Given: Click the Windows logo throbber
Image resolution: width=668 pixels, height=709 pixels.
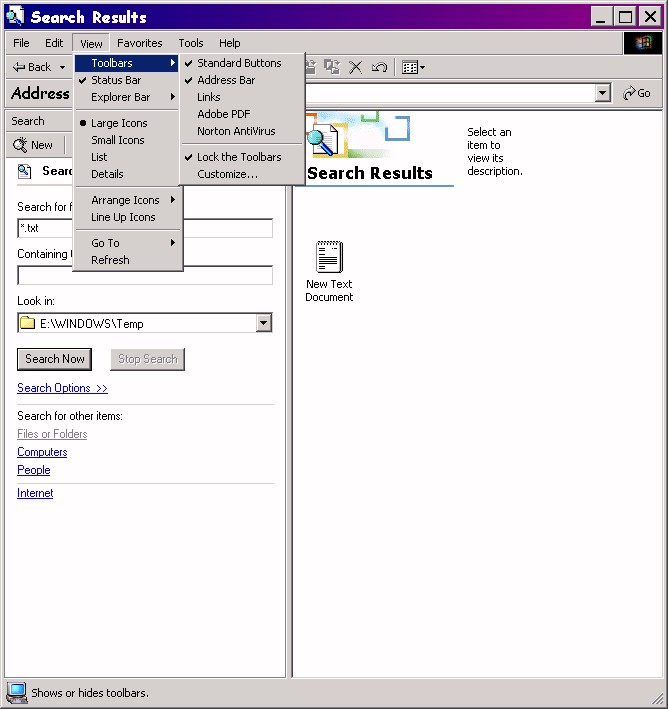Looking at the screenshot, I should pyautogui.click(x=643, y=43).
